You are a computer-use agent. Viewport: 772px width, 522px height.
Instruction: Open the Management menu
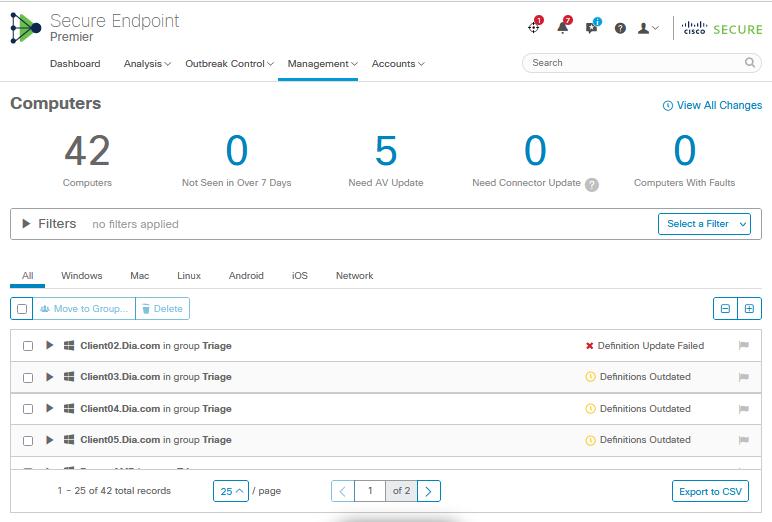tap(322, 64)
